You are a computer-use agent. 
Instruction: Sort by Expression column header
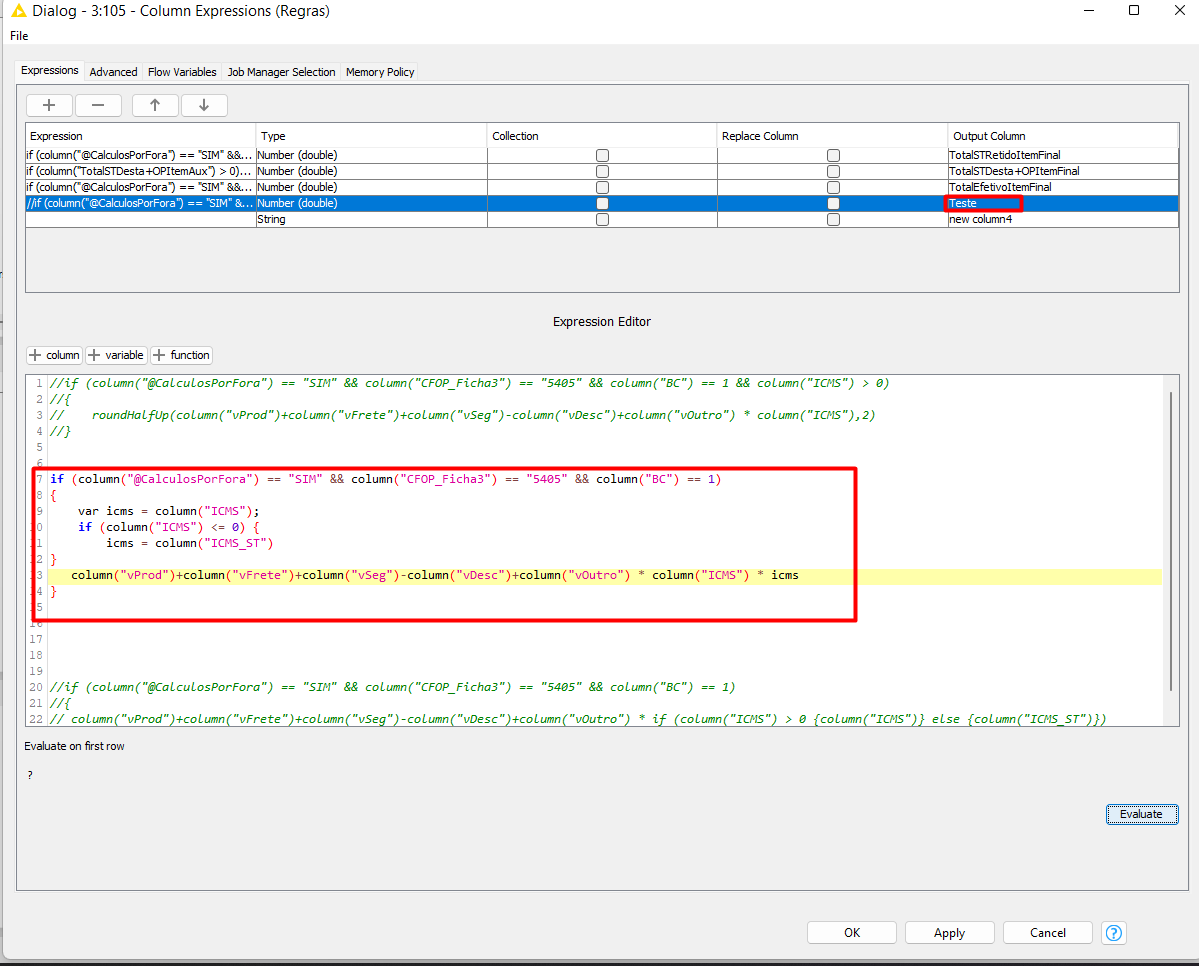click(141, 136)
